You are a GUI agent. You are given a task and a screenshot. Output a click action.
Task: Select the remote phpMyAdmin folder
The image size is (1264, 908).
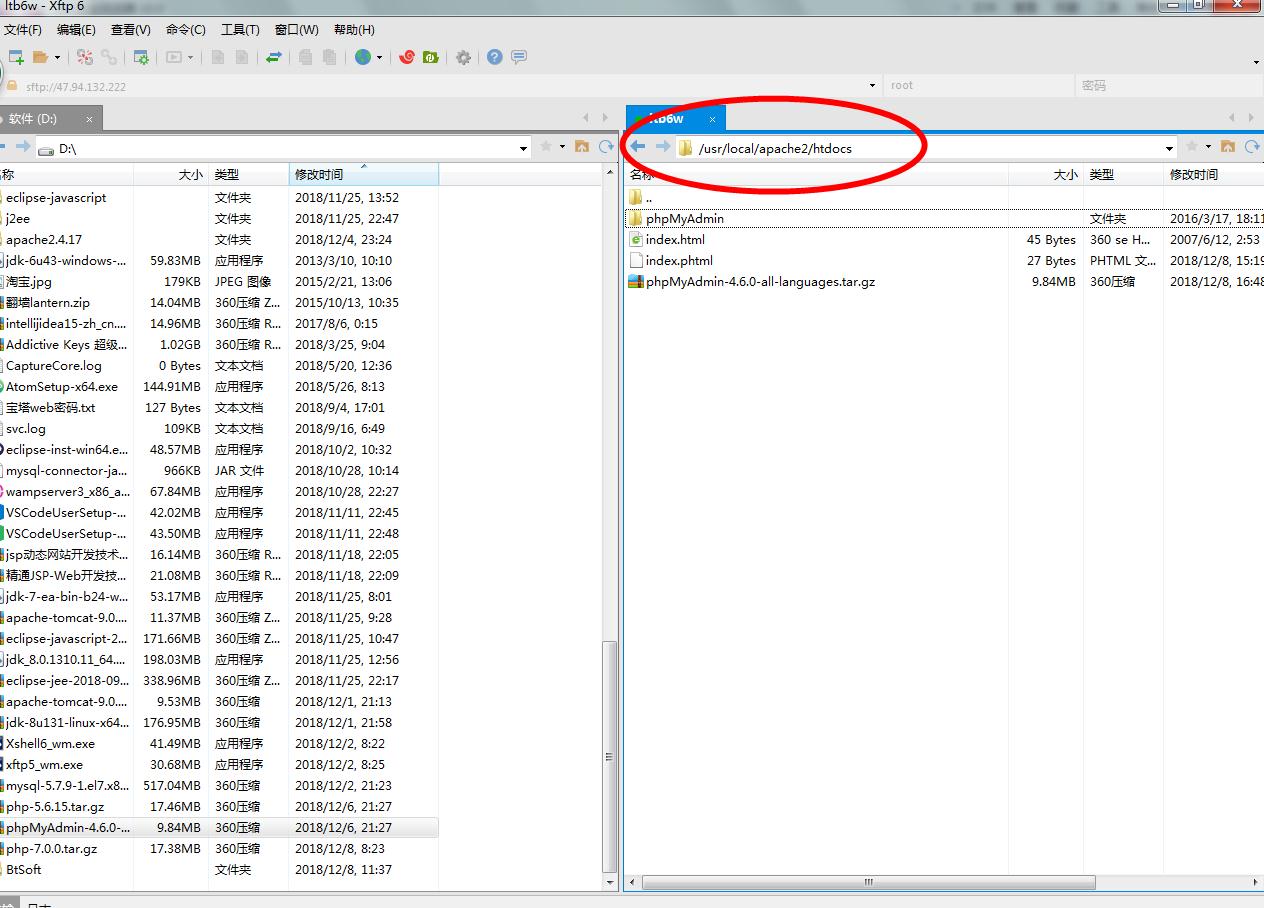pos(685,218)
